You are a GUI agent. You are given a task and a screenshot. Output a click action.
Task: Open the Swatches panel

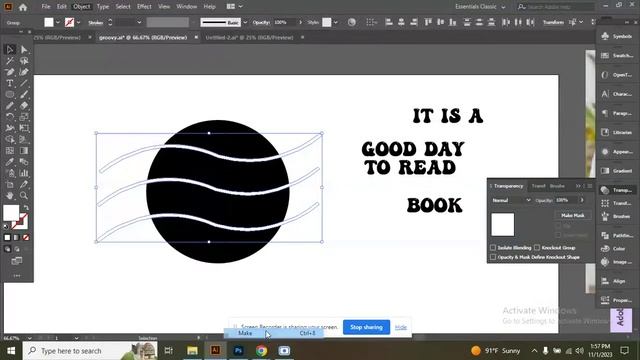tap(617, 56)
